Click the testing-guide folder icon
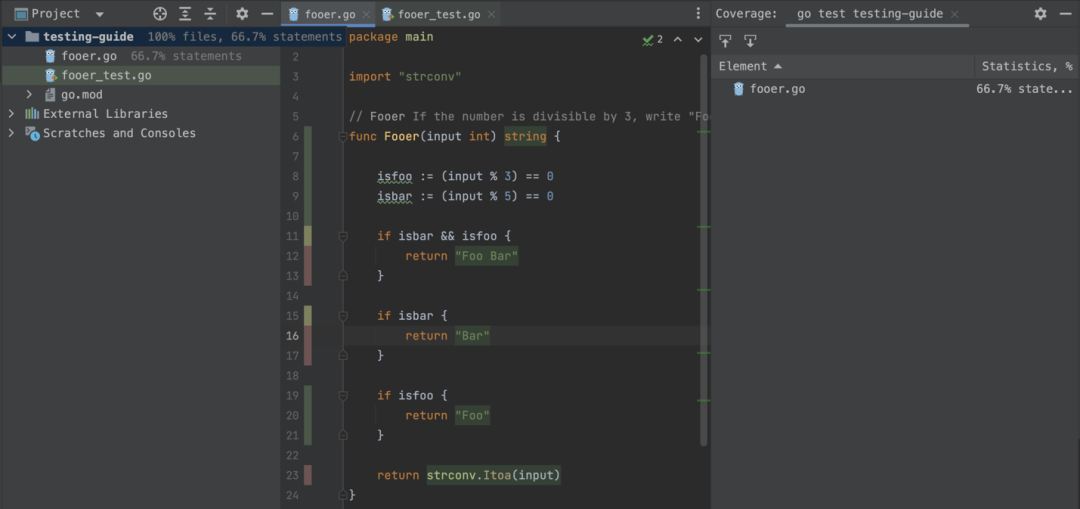Screen dimensions: 1080x509 tap(32, 37)
